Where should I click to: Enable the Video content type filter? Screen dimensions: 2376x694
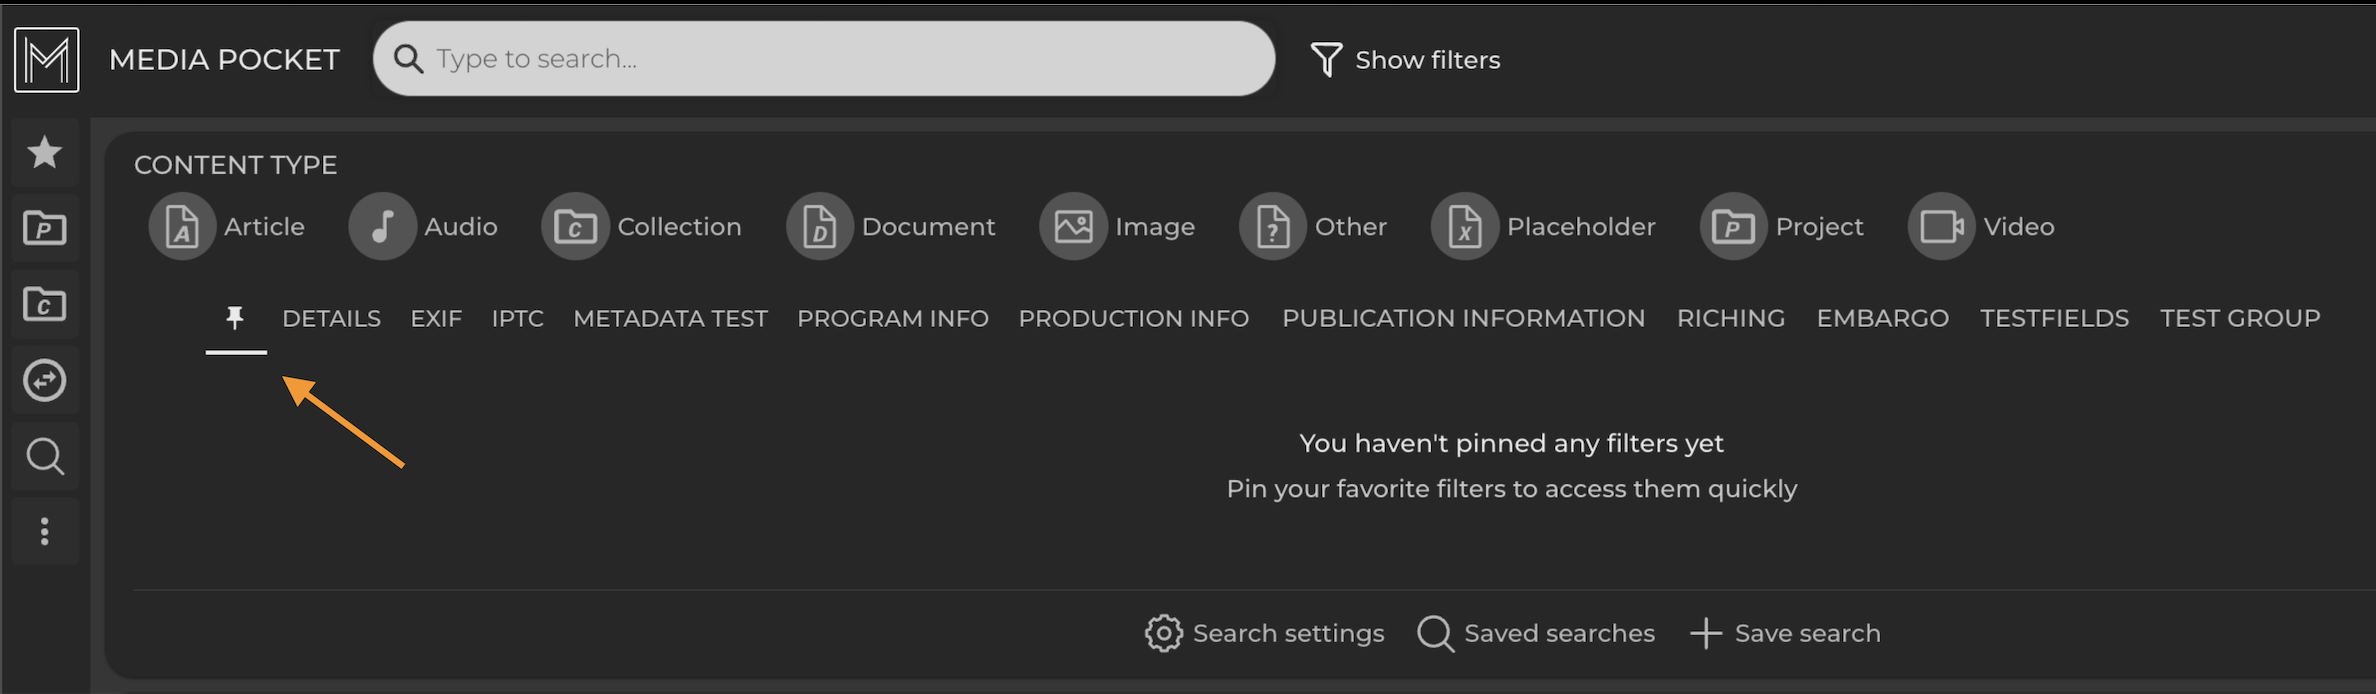pos(1981,227)
